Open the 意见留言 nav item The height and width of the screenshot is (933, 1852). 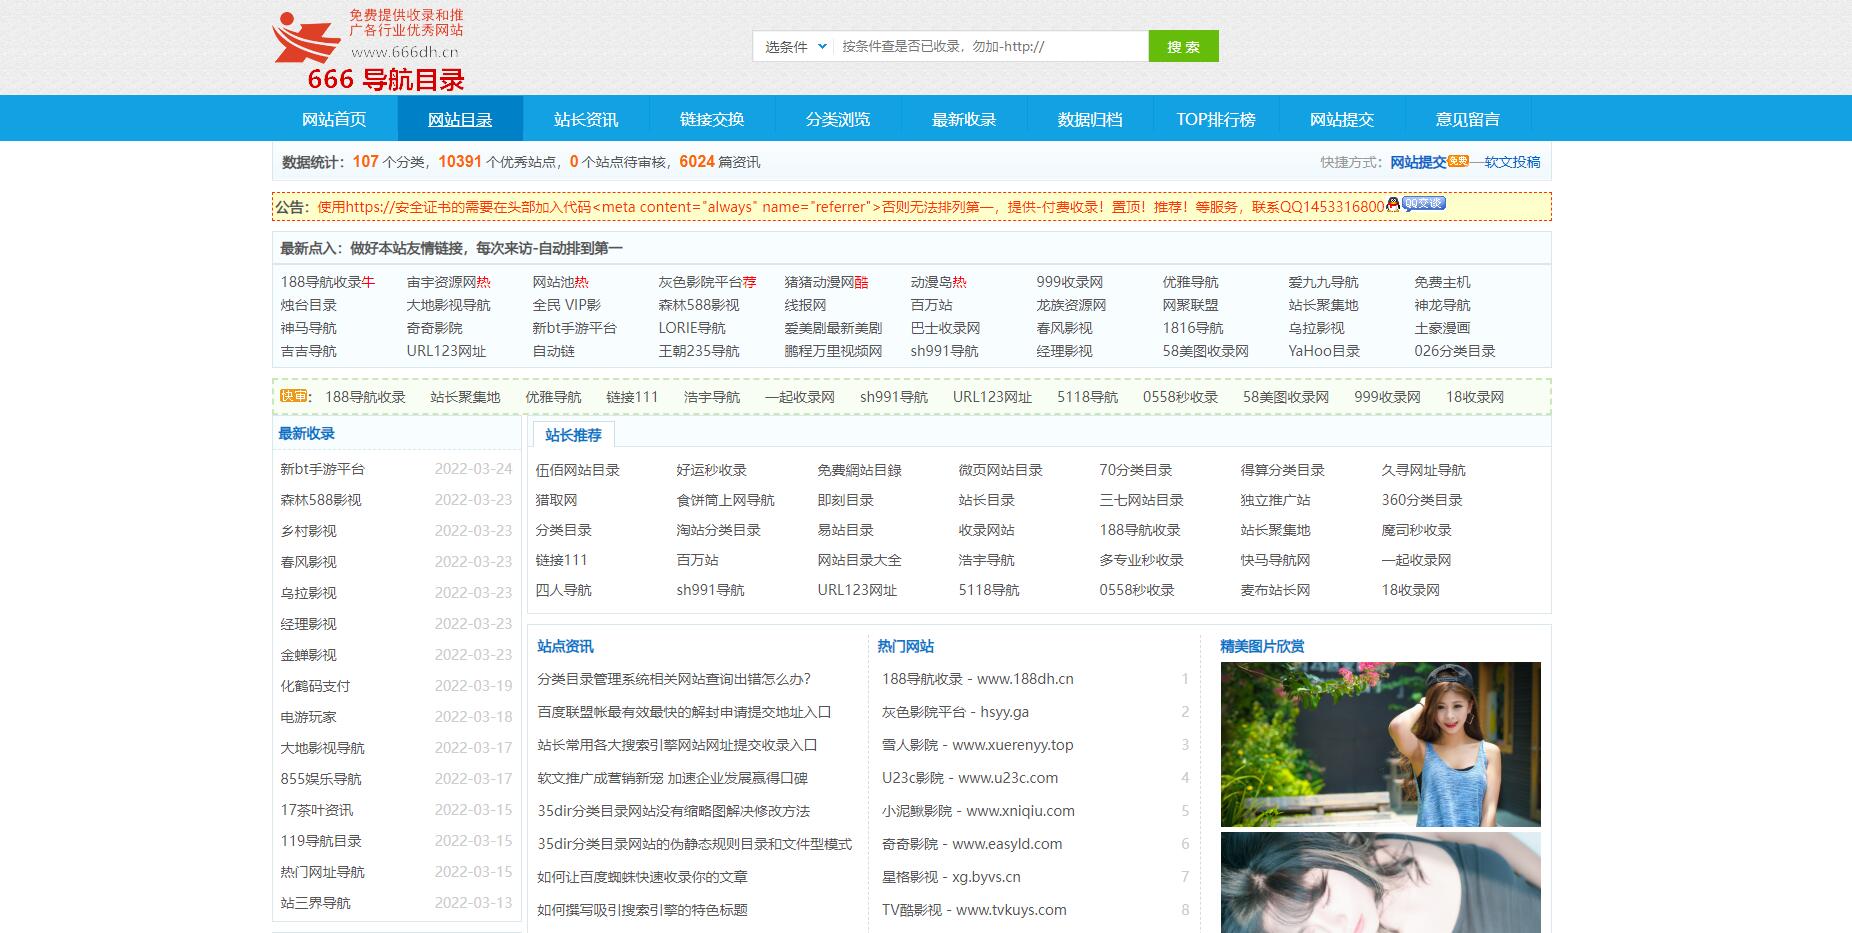click(1468, 119)
